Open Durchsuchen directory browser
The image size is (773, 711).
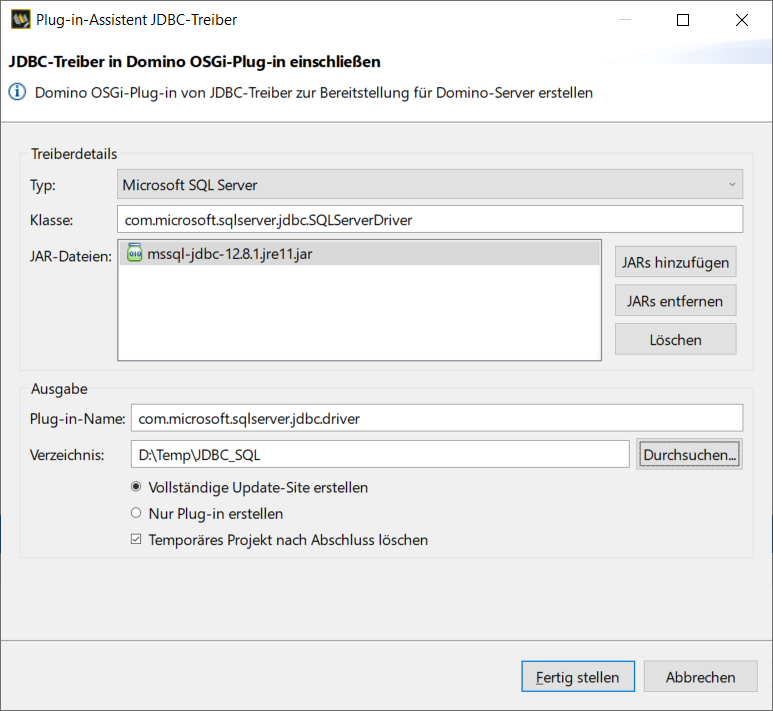pyautogui.click(x=689, y=455)
